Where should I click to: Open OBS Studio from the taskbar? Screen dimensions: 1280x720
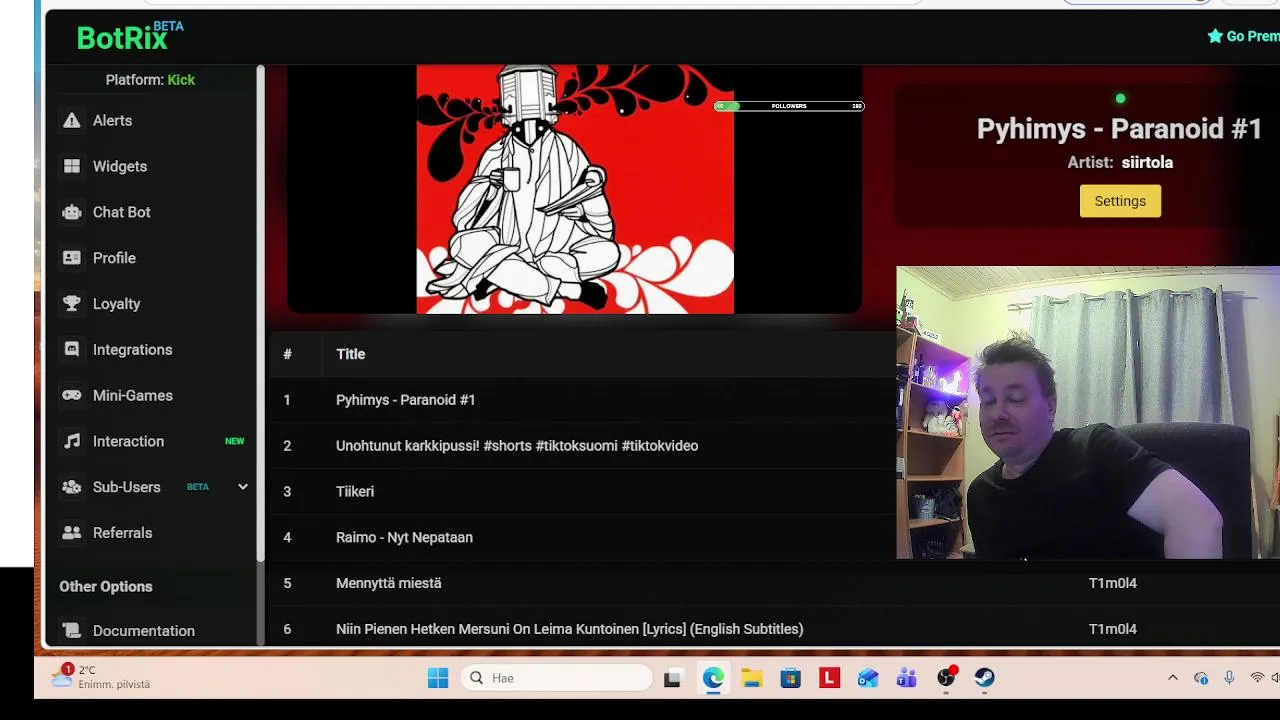click(x=946, y=678)
